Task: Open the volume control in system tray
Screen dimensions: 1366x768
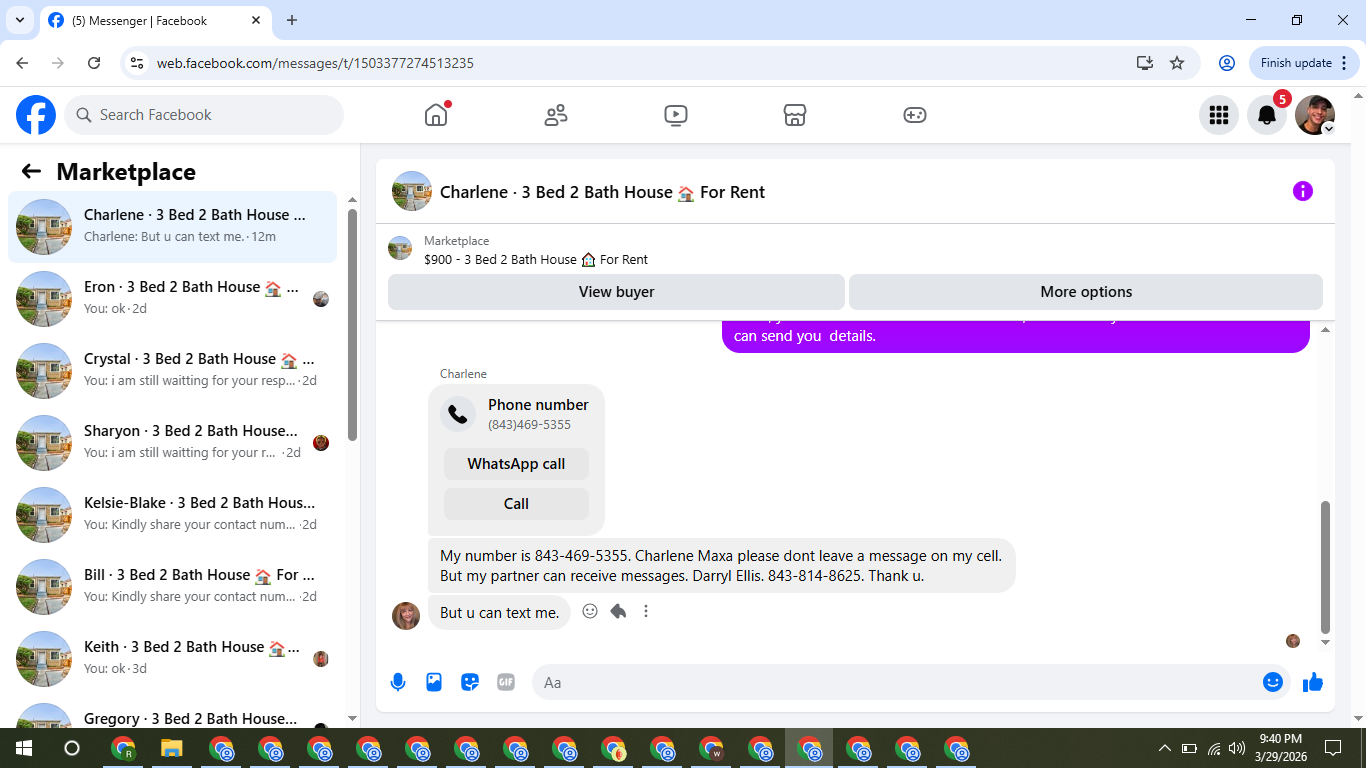Action: tap(1237, 748)
